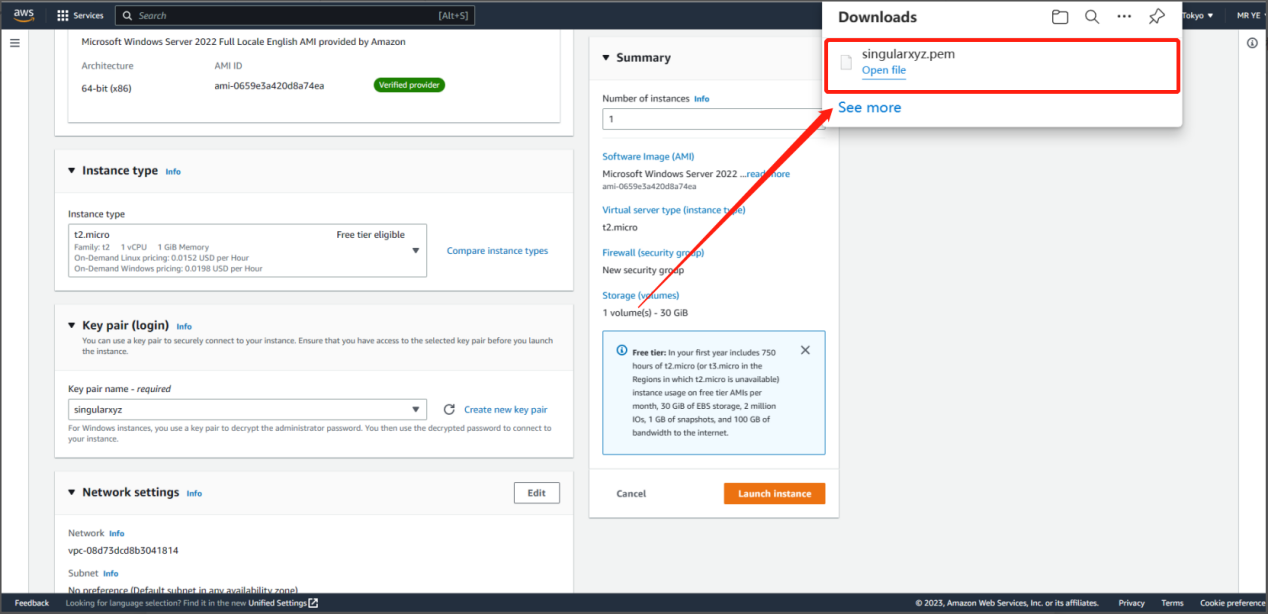Open Software Image (AMI) summary link

click(x=648, y=157)
